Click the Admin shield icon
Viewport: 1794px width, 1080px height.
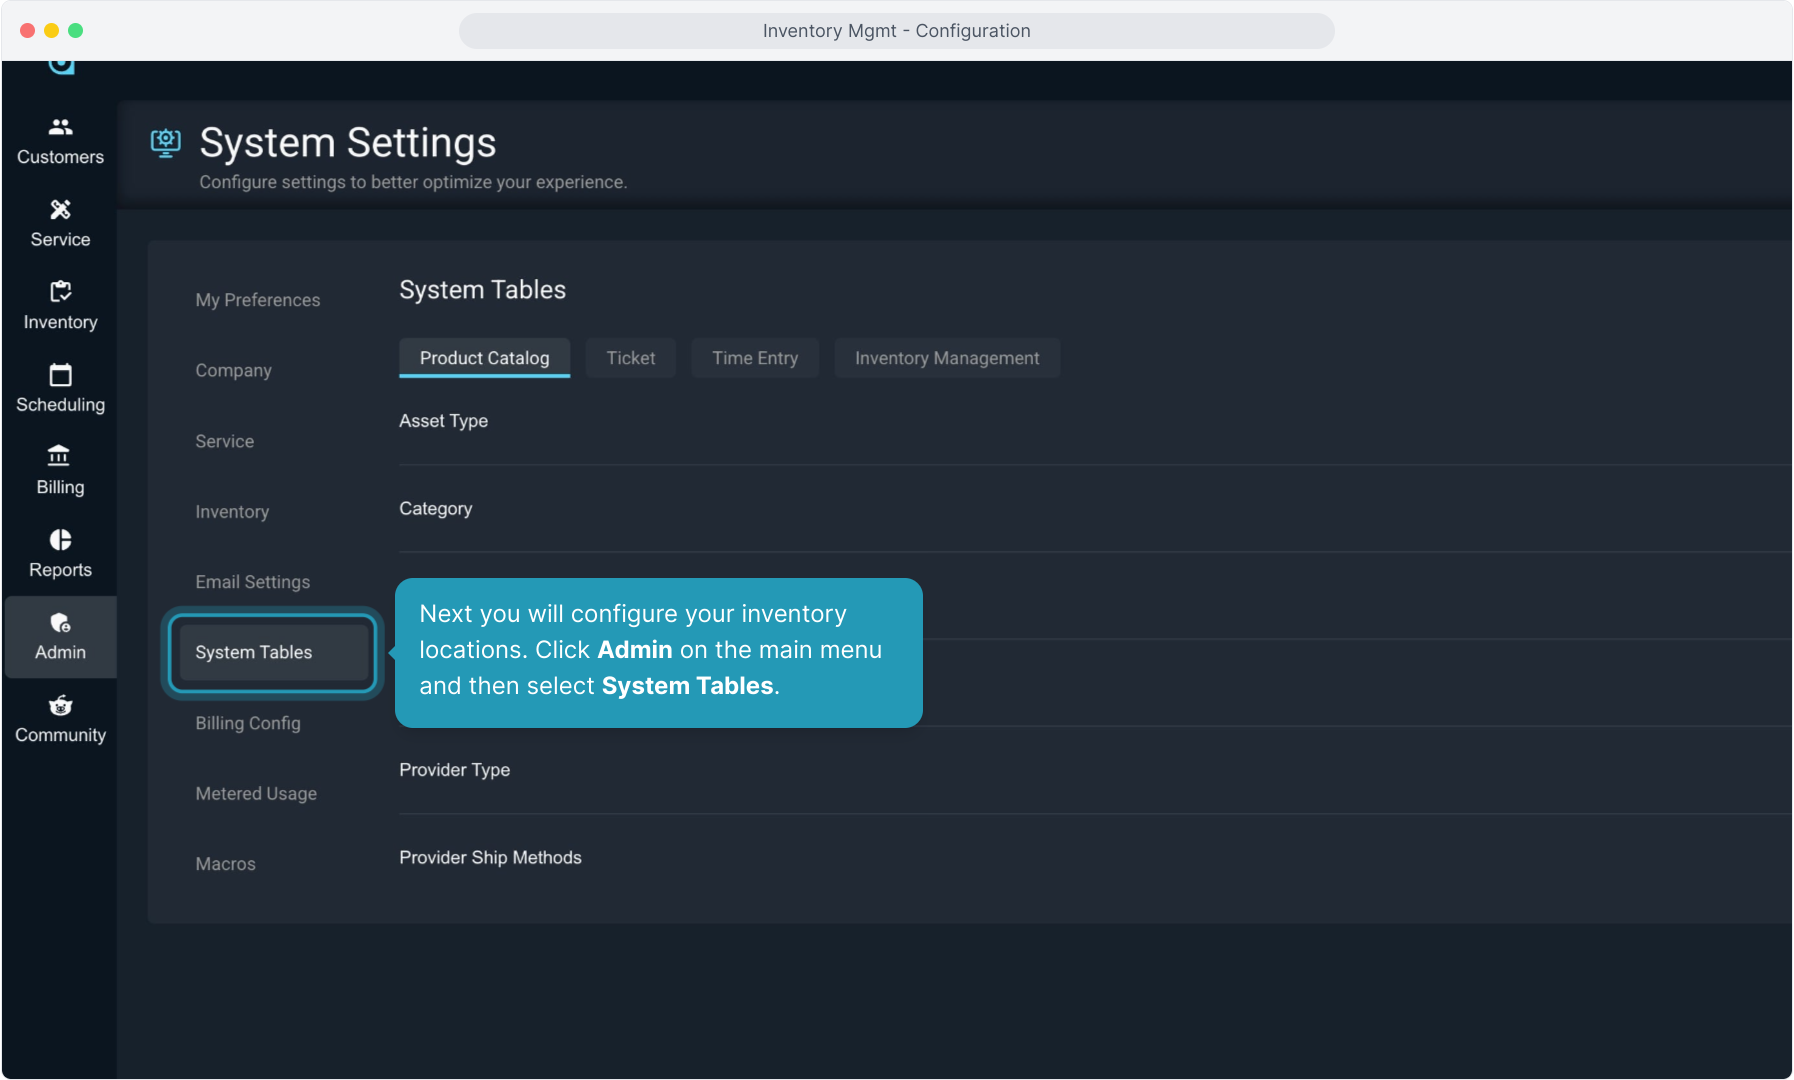point(60,623)
